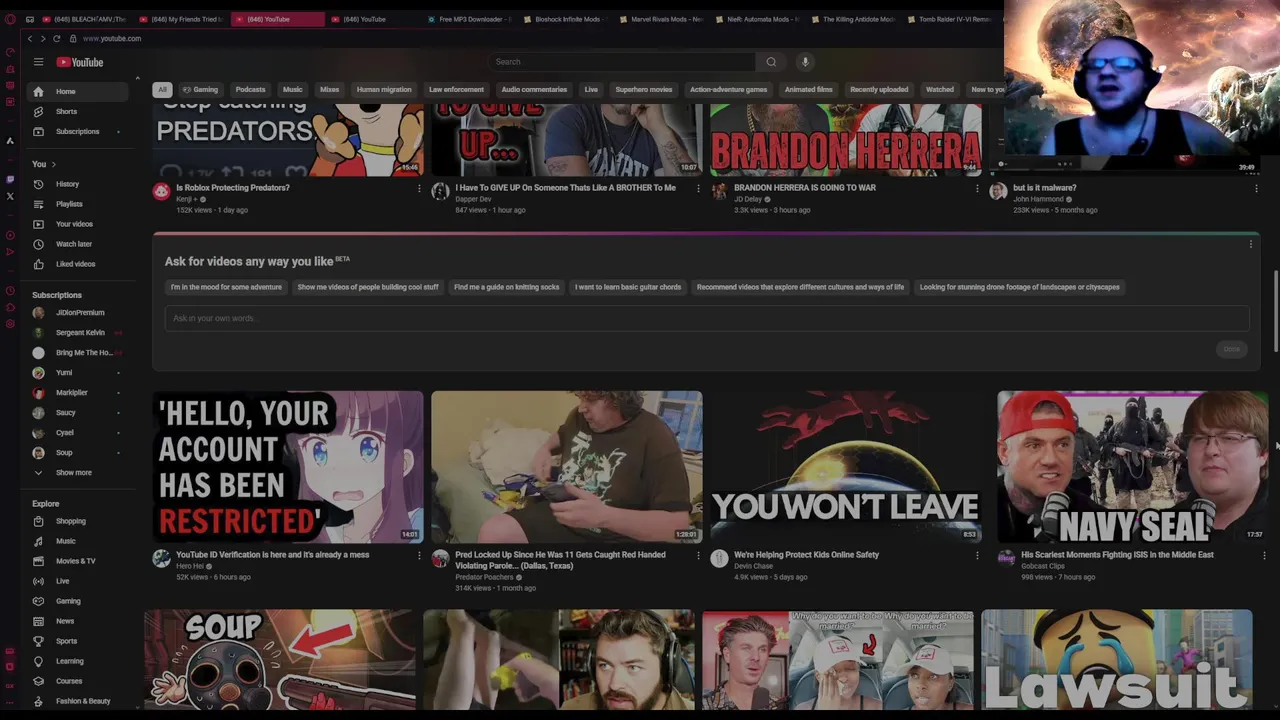1280x720 pixels.
Task: Open options for 'We're Helping Protect Kids' video
Action: tap(977, 555)
